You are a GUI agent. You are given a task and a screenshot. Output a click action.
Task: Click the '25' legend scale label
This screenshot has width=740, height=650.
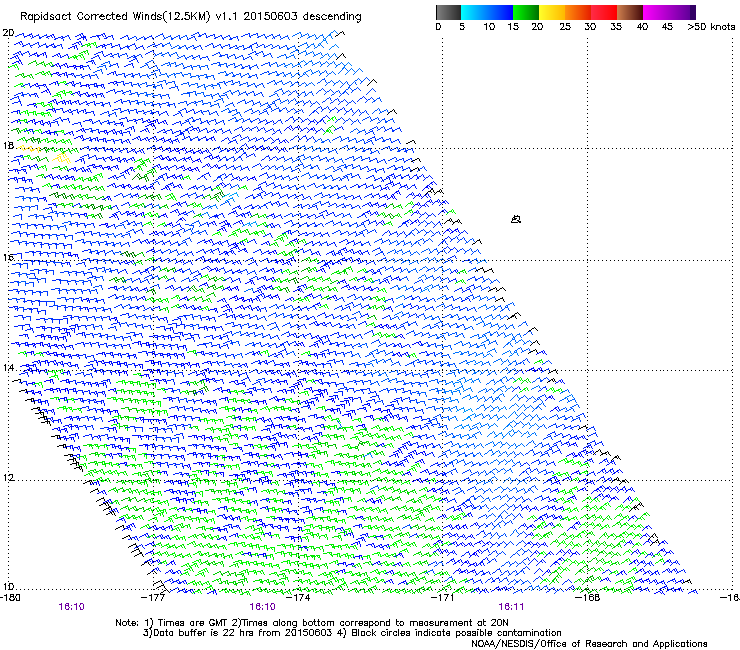tap(565, 27)
